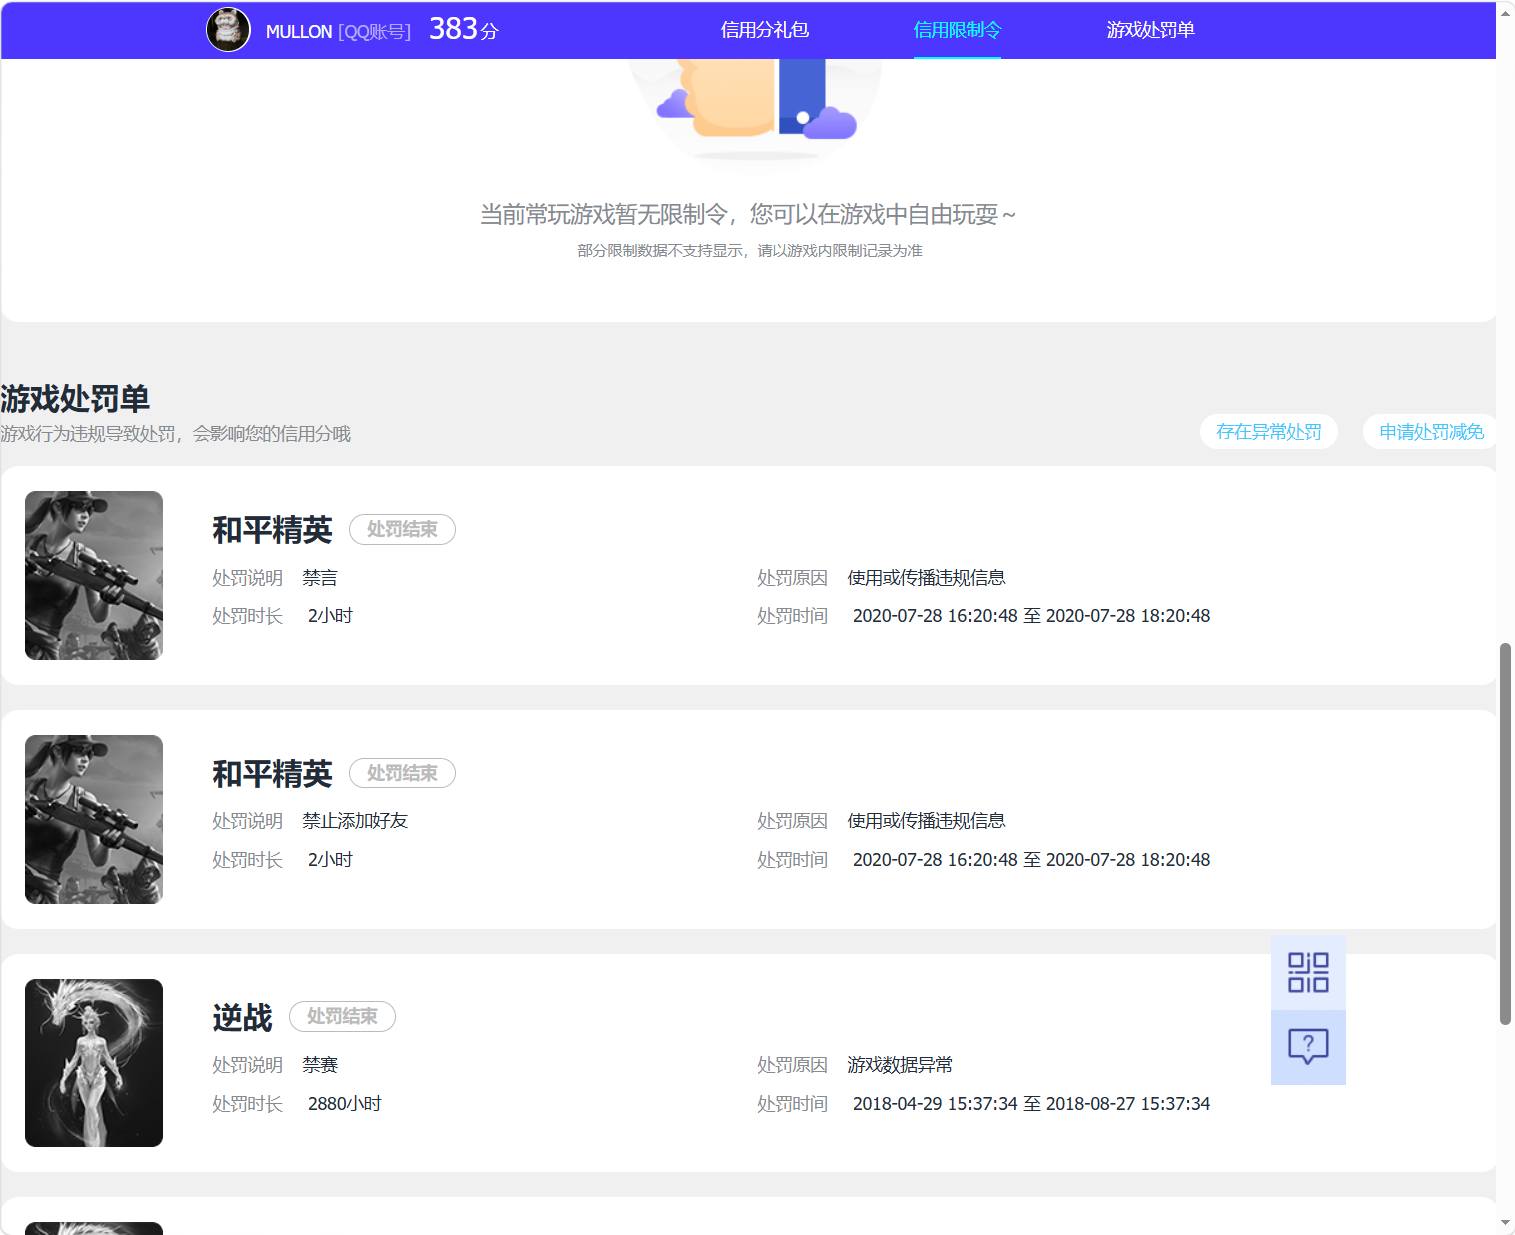Open the 信用分礼包 tab

click(x=765, y=30)
